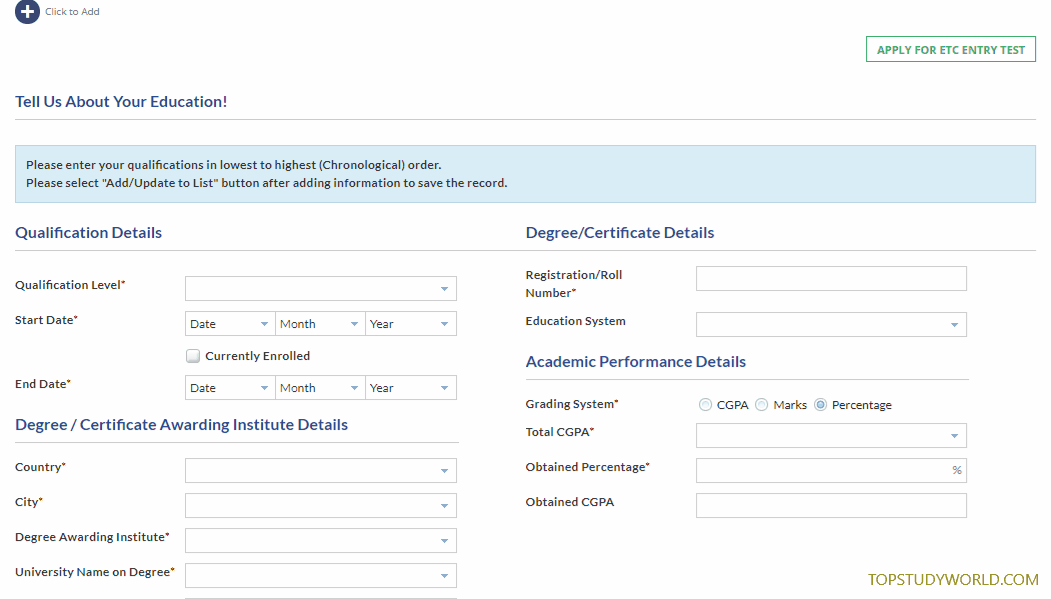Expand the City dropdown
1051x599 pixels.
[320, 506]
